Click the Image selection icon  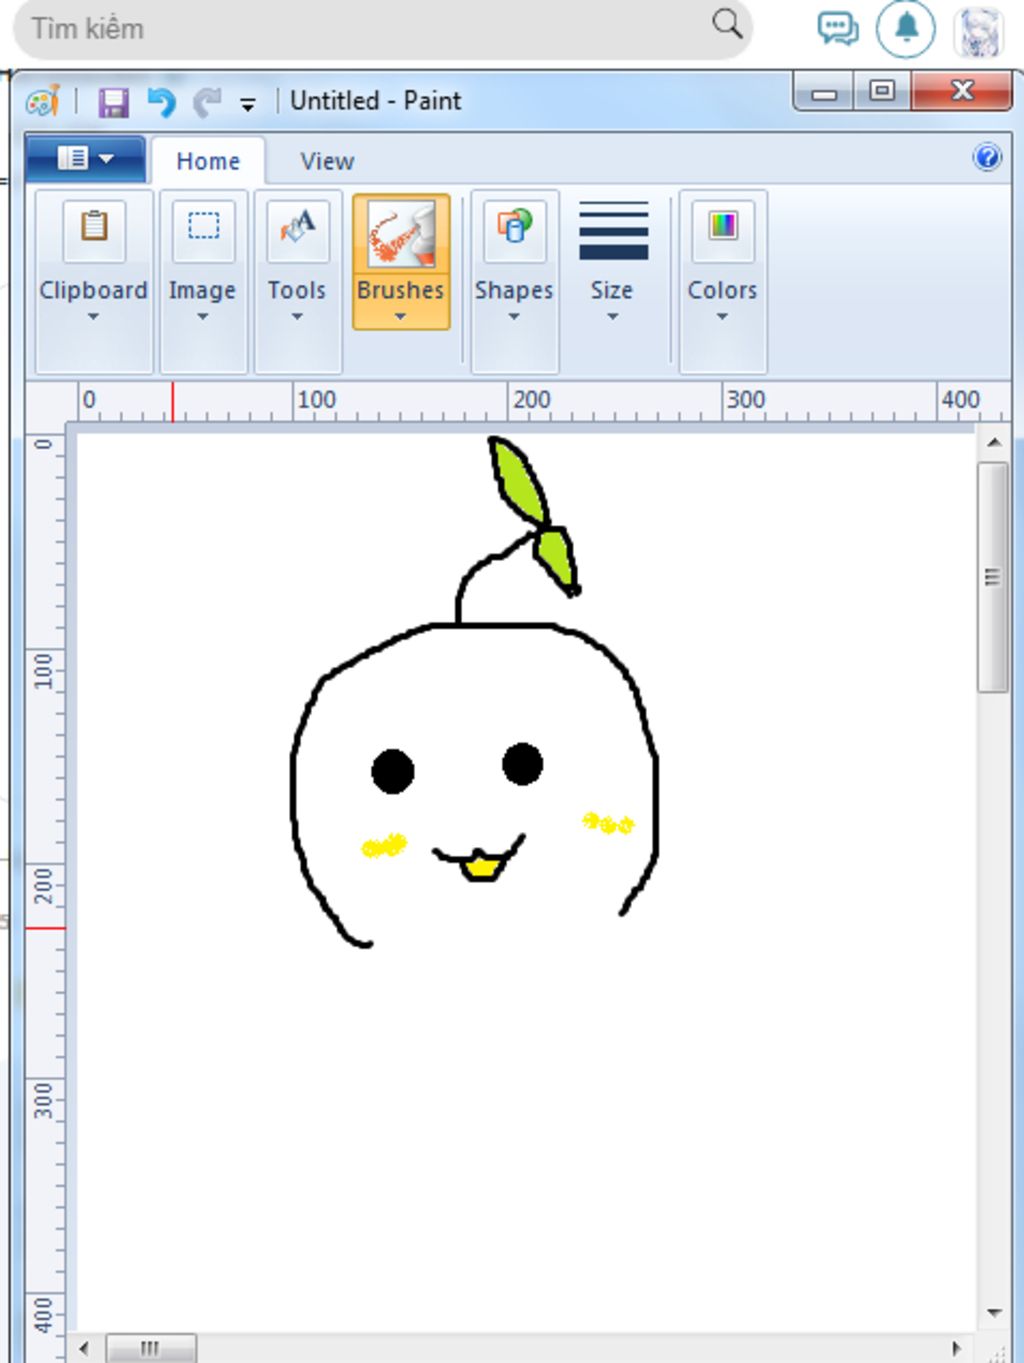[x=202, y=228]
